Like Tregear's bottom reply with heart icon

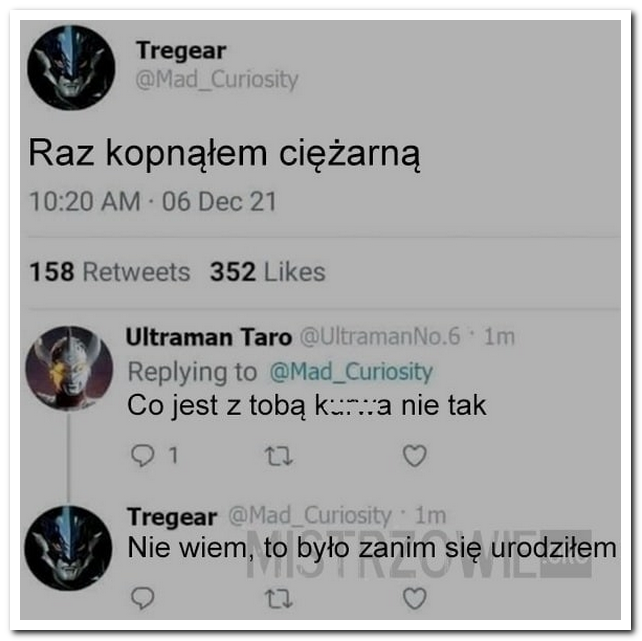point(415,598)
